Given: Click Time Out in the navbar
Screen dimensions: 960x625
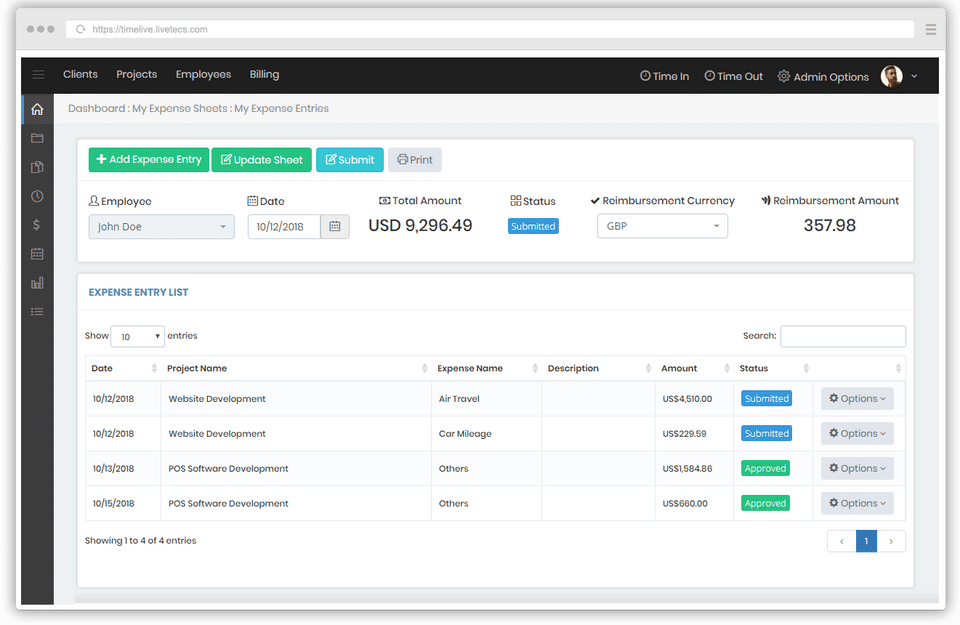Looking at the screenshot, I should (x=733, y=77).
